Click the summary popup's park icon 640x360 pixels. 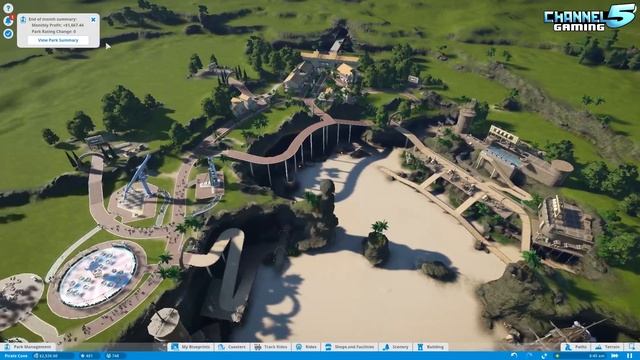coord(23,20)
